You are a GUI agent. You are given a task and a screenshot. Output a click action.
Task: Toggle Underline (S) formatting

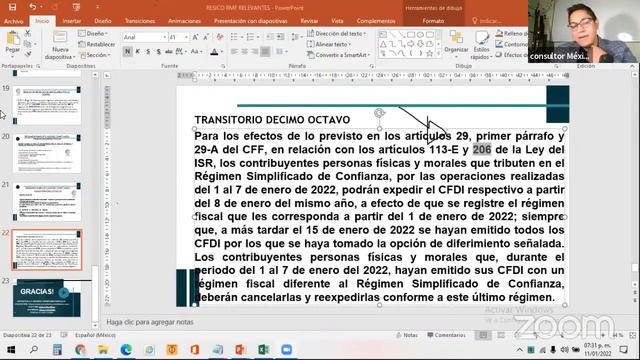(148, 51)
